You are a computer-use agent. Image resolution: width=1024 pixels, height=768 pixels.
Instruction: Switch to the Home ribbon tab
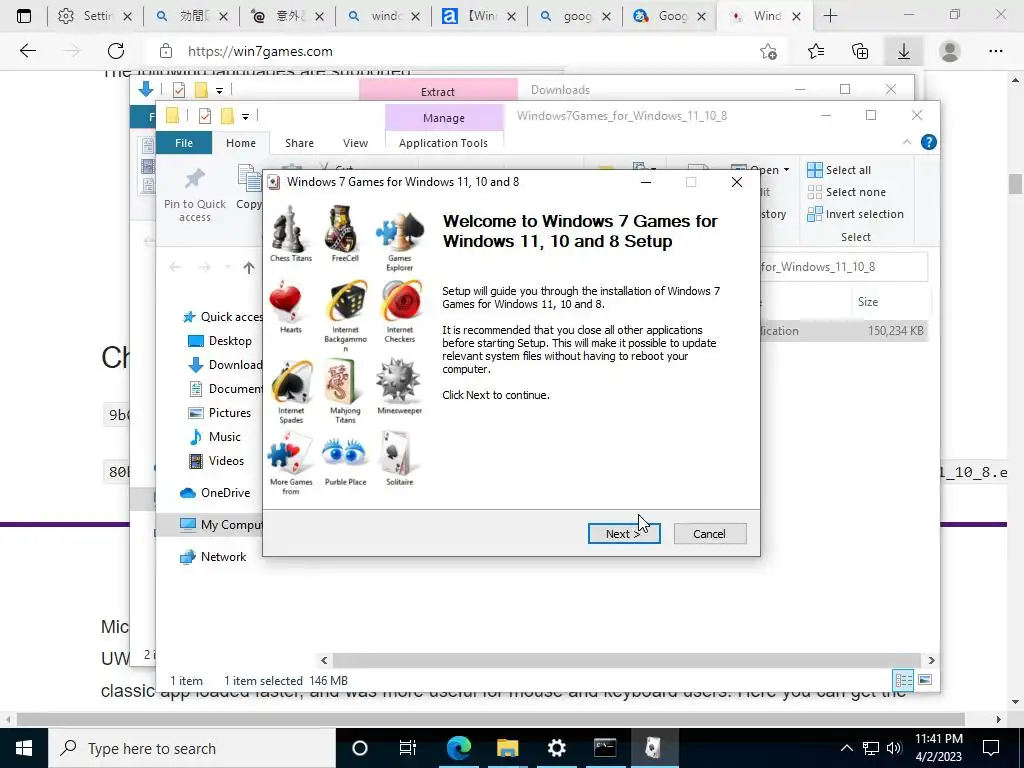(x=241, y=143)
